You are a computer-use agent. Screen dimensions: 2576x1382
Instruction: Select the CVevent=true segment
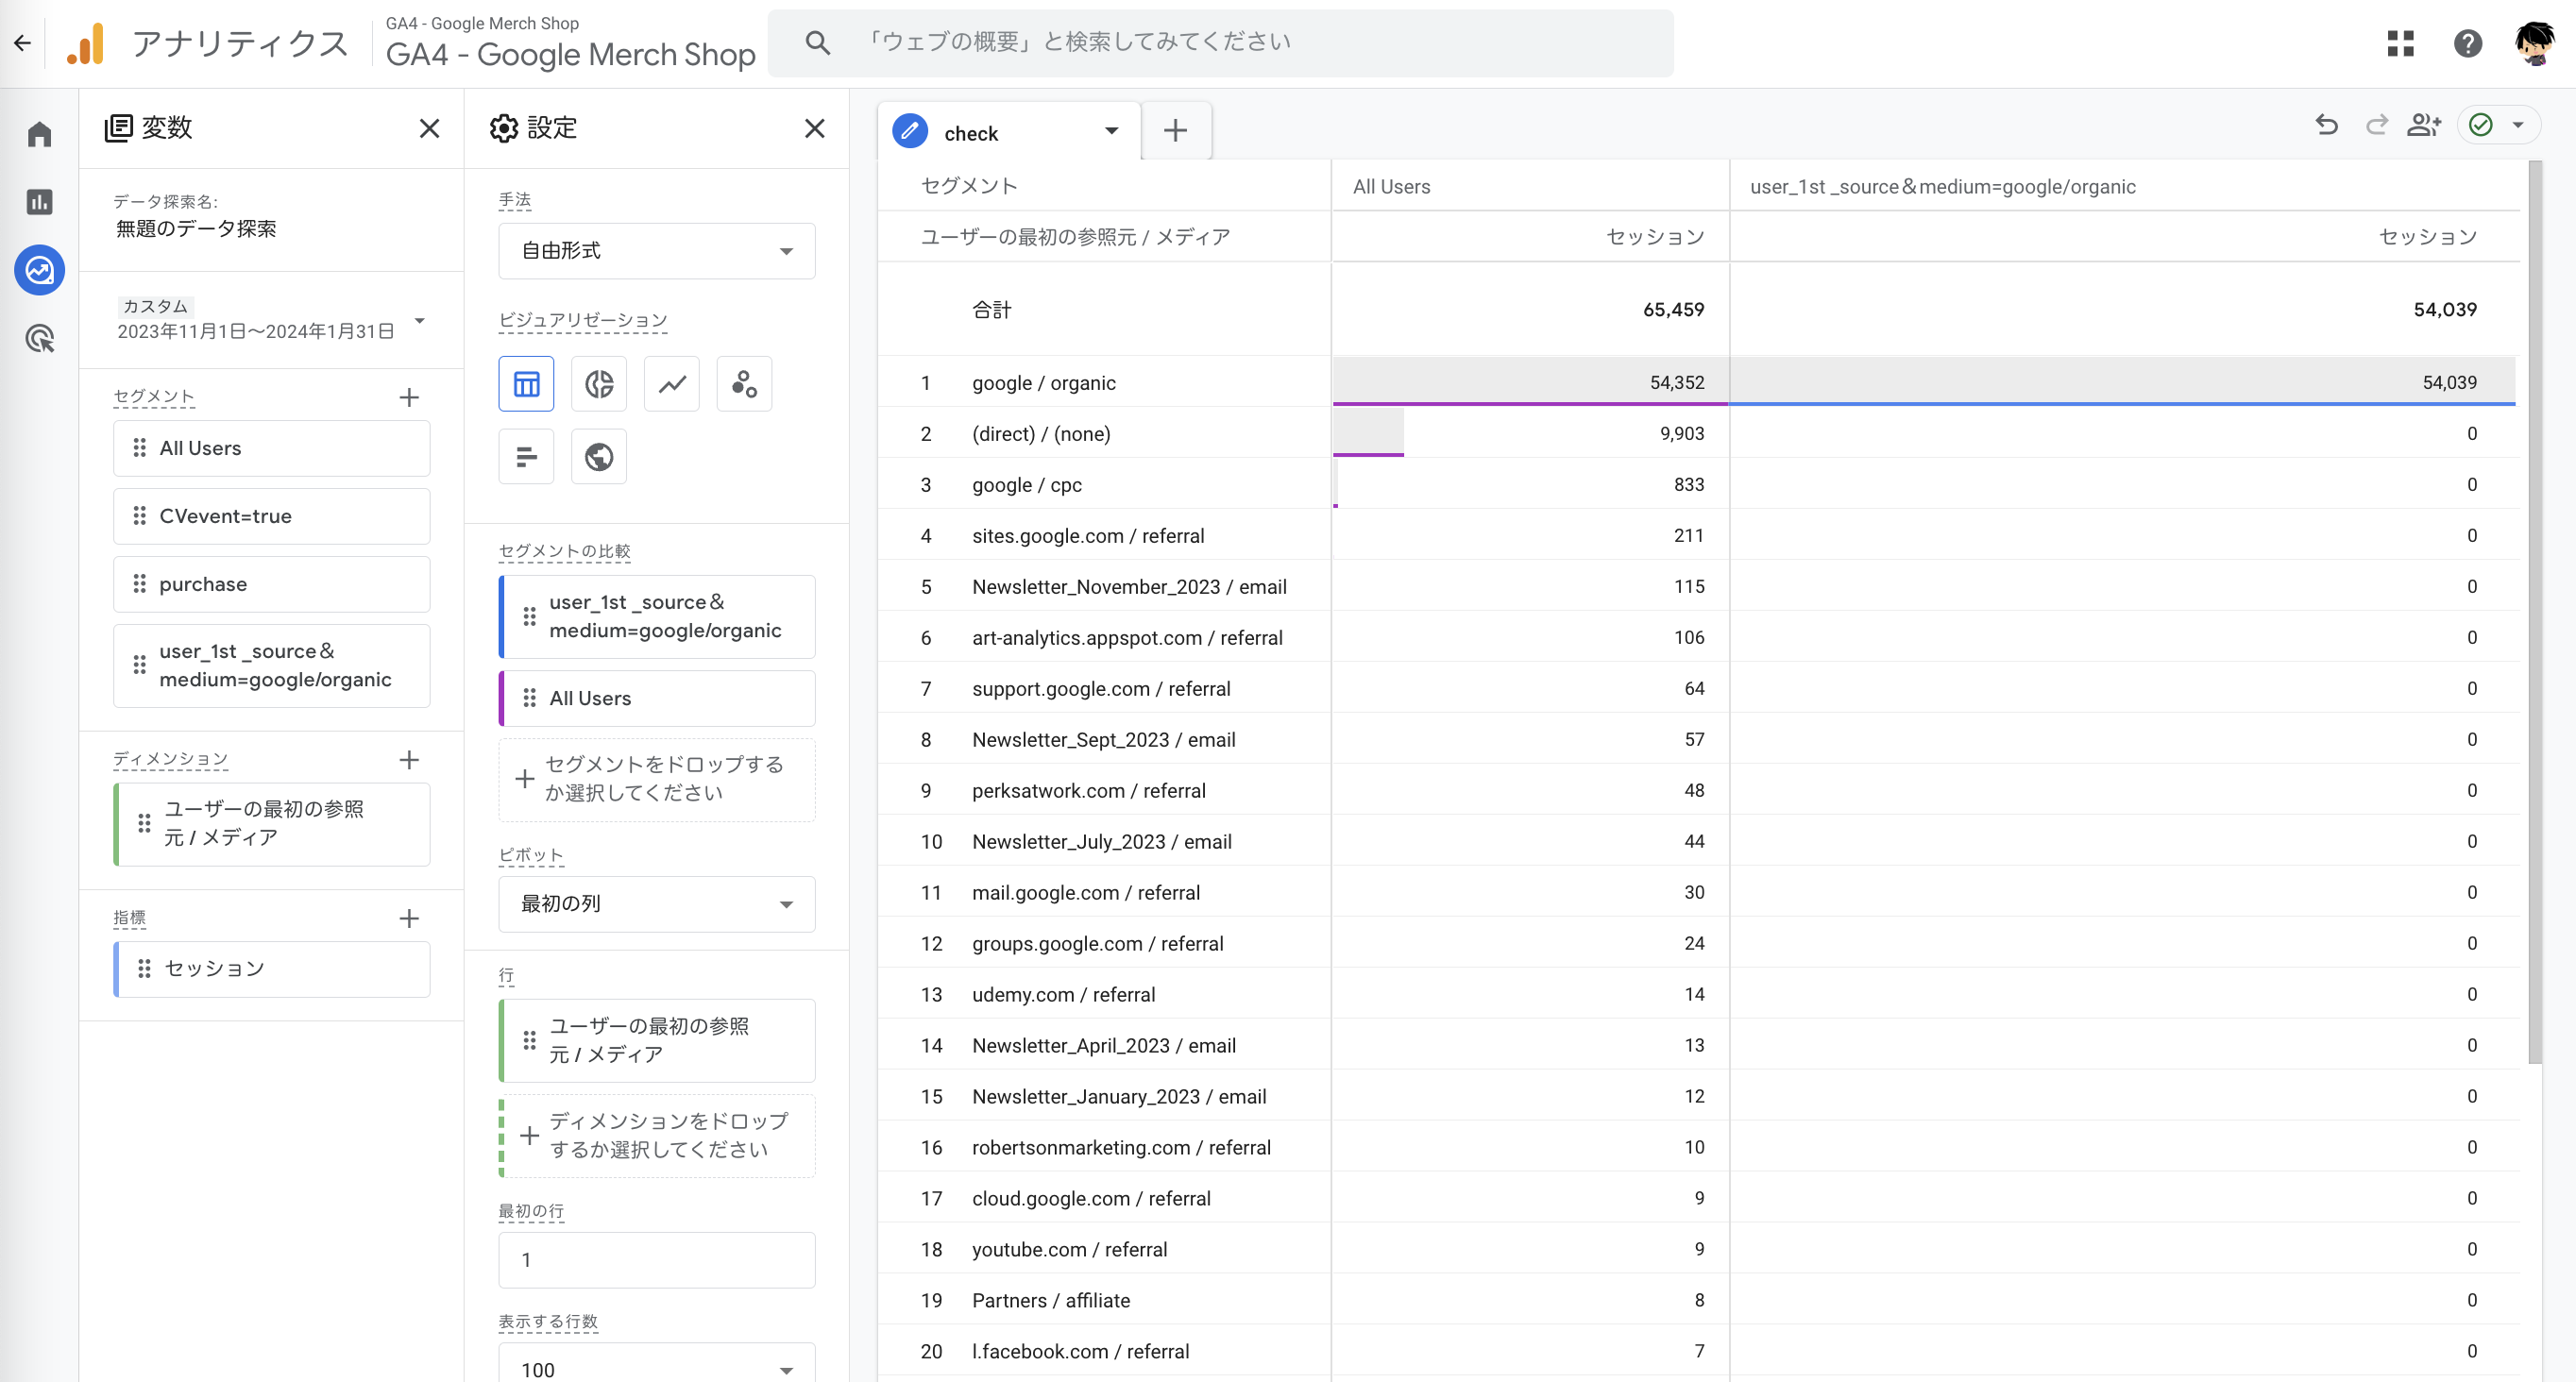(272, 516)
